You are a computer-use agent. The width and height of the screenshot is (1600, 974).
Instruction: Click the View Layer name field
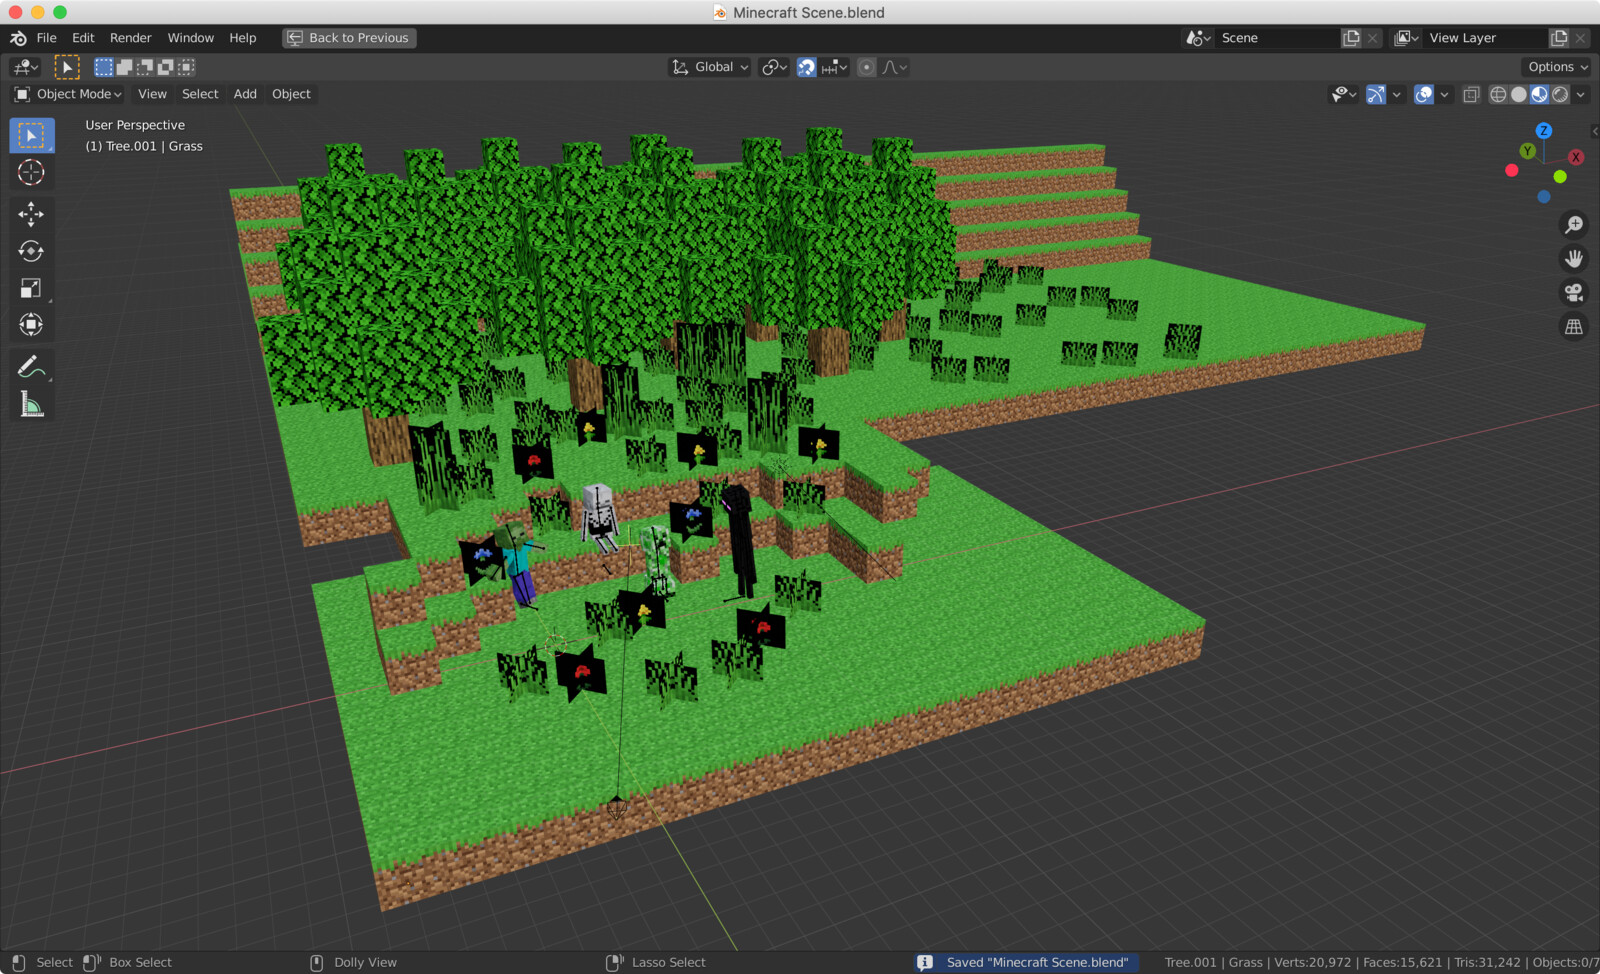(1485, 38)
